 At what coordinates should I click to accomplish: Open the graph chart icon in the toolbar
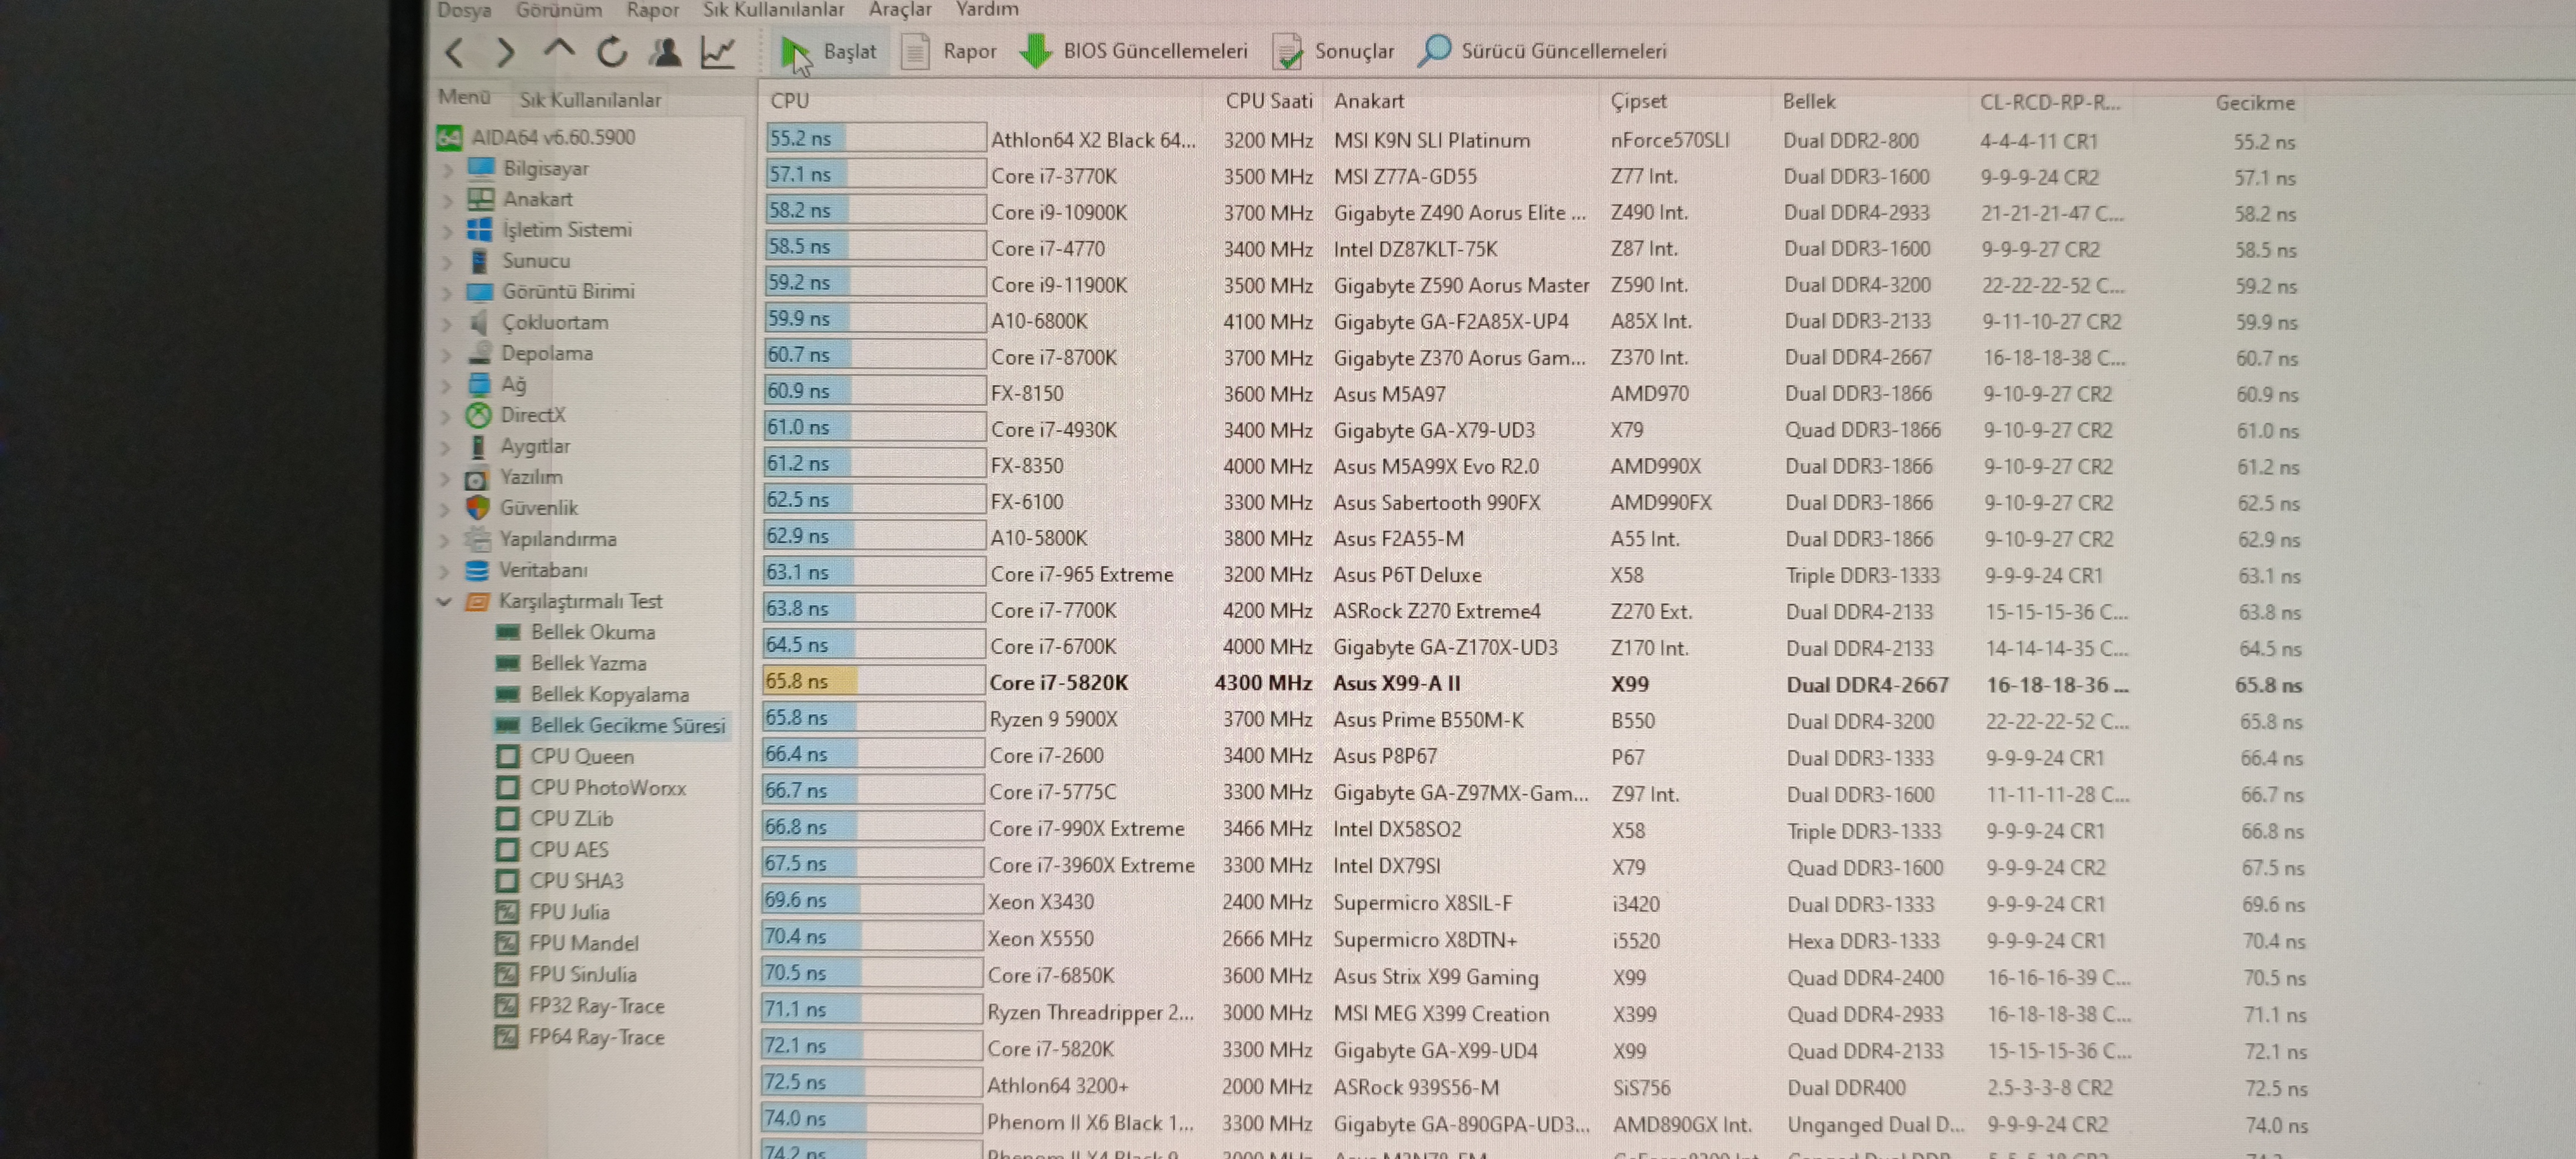[x=718, y=51]
